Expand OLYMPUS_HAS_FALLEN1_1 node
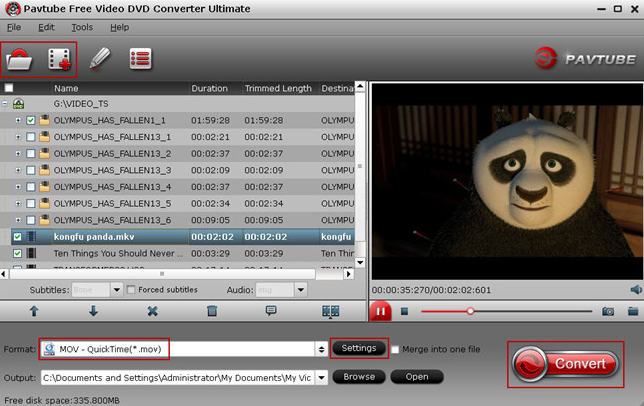The height and width of the screenshot is (406, 644). click(x=18, y=120)
